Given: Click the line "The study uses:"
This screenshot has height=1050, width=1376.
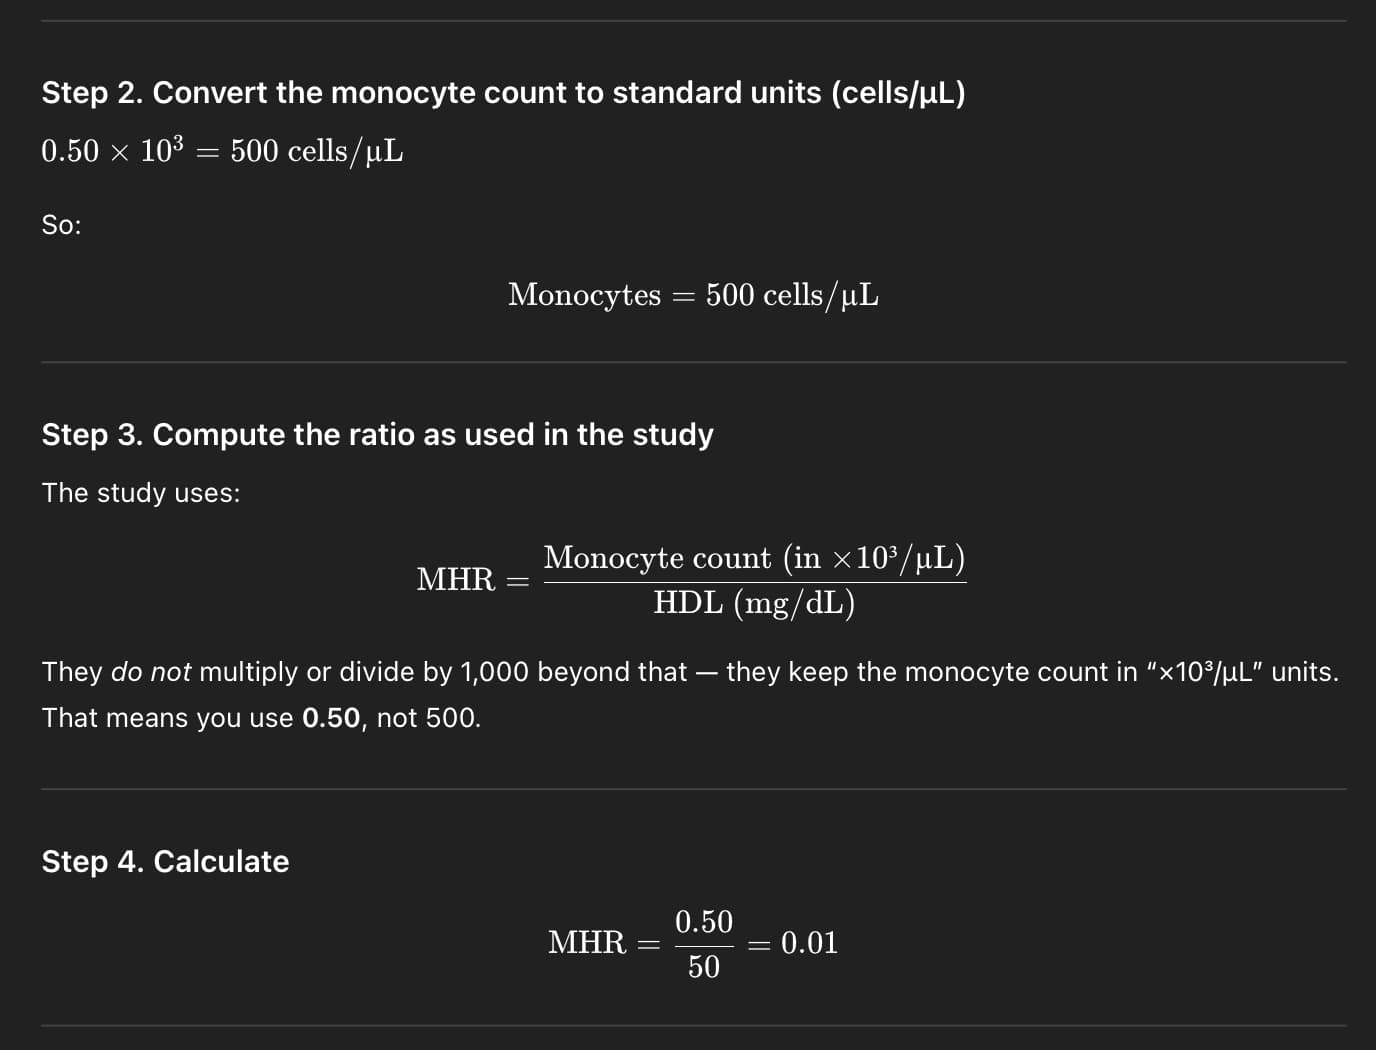Looking at the screenshot, I should pos(141,493).
